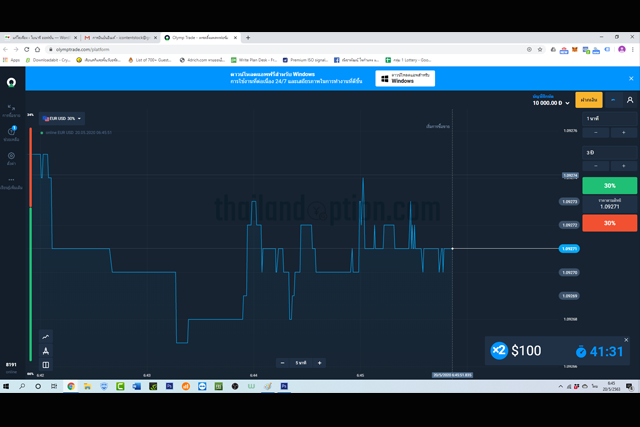
Task: Open the help icon with notification badge
Action: tap(11, 131)
